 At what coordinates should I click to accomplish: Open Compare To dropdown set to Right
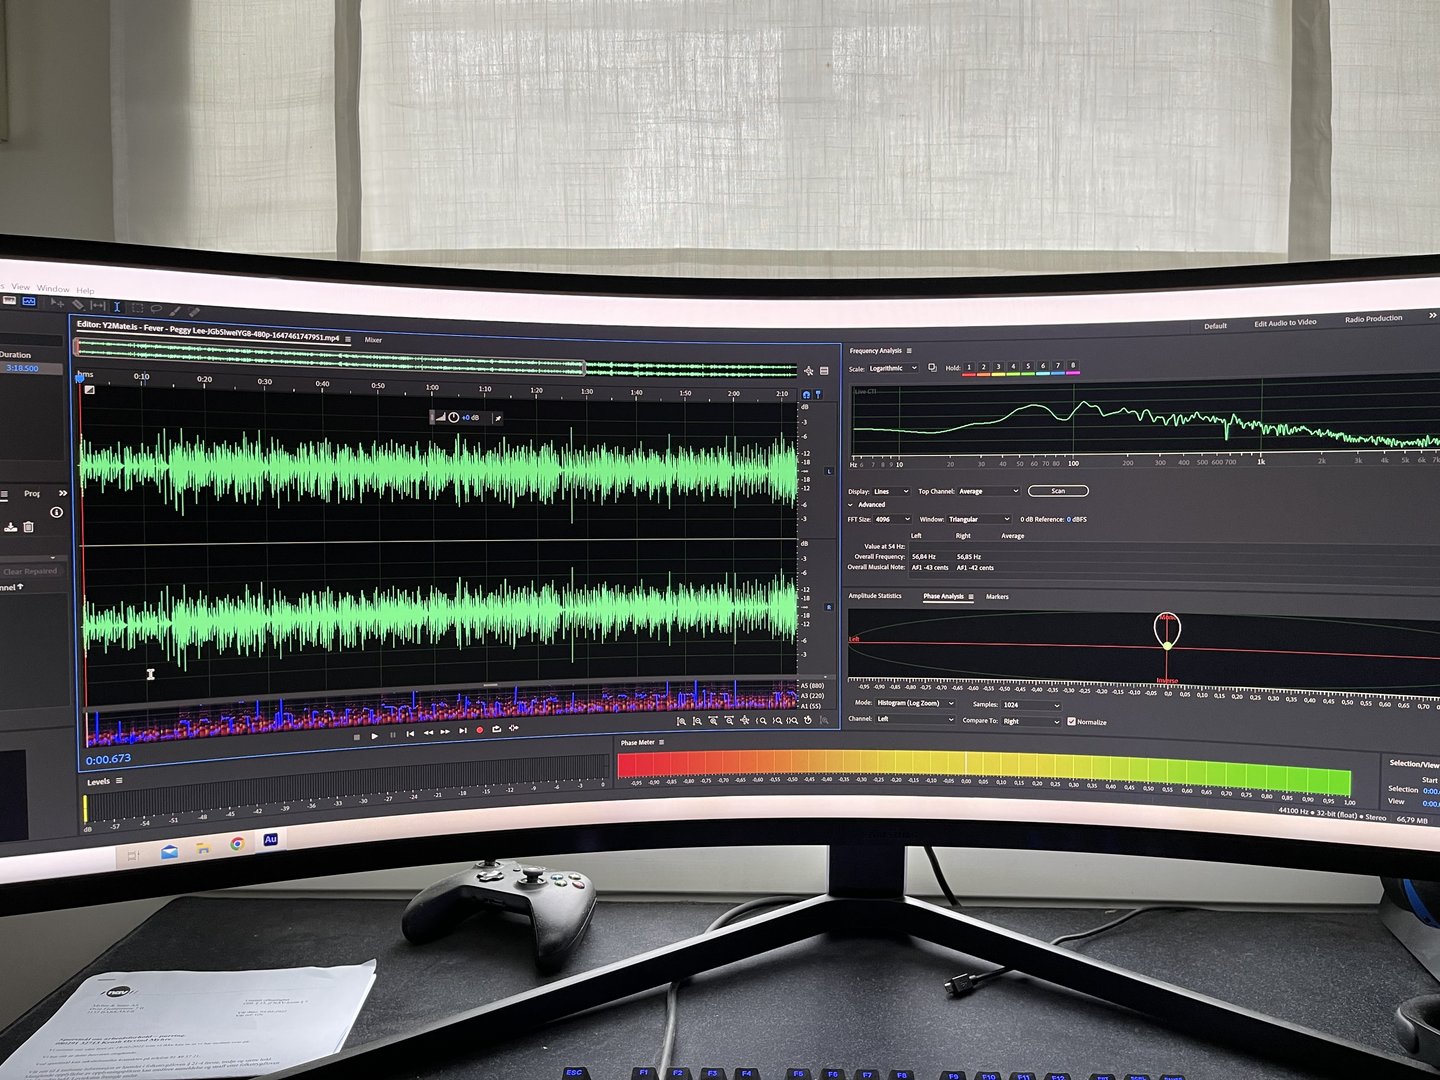click(1031, 721)
